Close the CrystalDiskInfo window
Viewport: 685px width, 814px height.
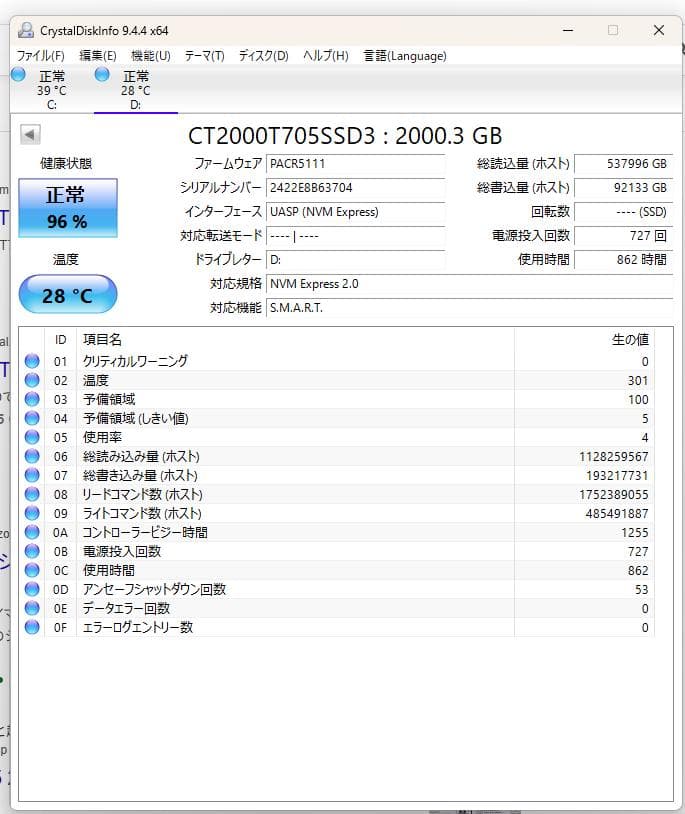point(659,31)
